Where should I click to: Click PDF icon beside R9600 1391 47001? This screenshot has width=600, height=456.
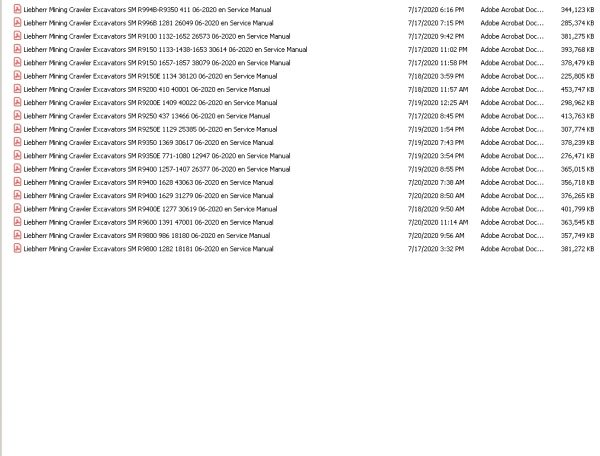click(17, 222)
